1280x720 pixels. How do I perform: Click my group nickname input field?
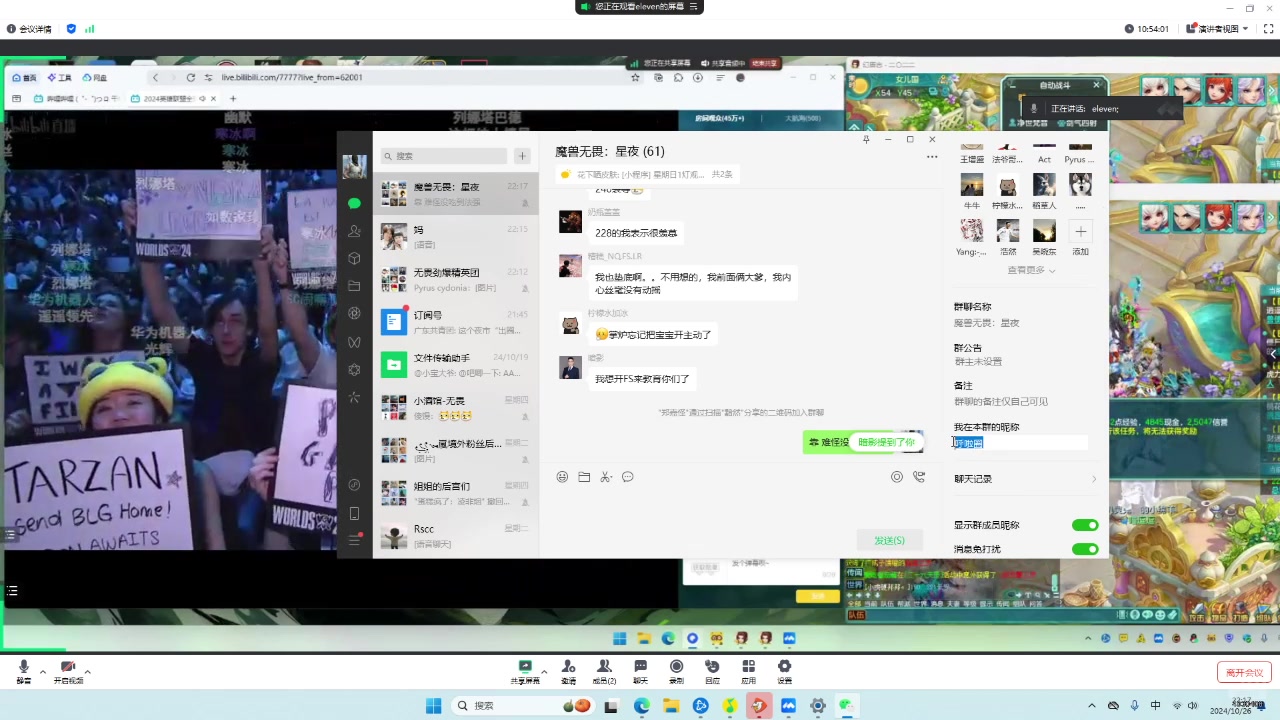tap(1020, 443)
